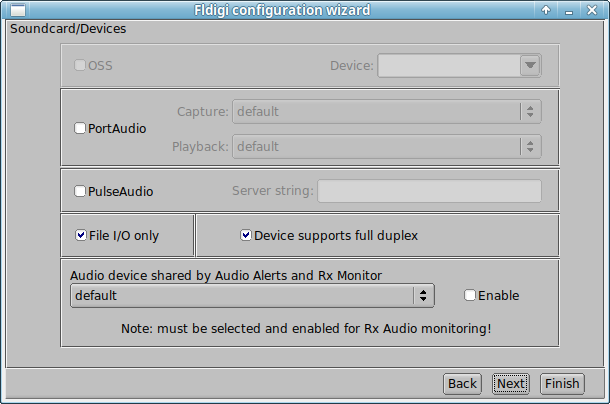Click the disabled OSS checkbox
This screenshot has width=610, height=404.
pyautogui.click(x=80, y=65)
